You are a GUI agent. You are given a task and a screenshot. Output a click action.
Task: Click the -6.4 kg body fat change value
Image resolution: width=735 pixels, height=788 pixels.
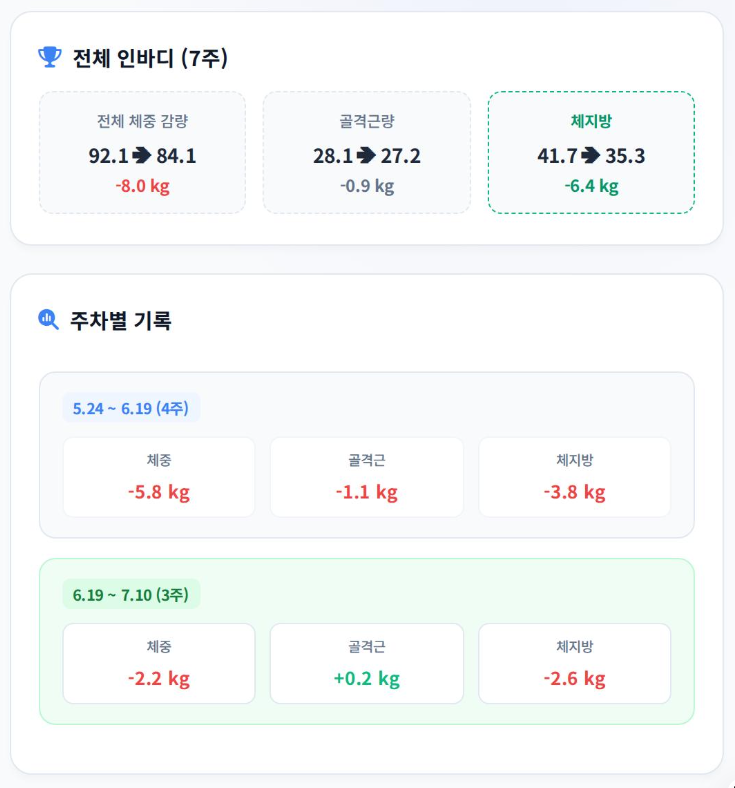(591, 186)
